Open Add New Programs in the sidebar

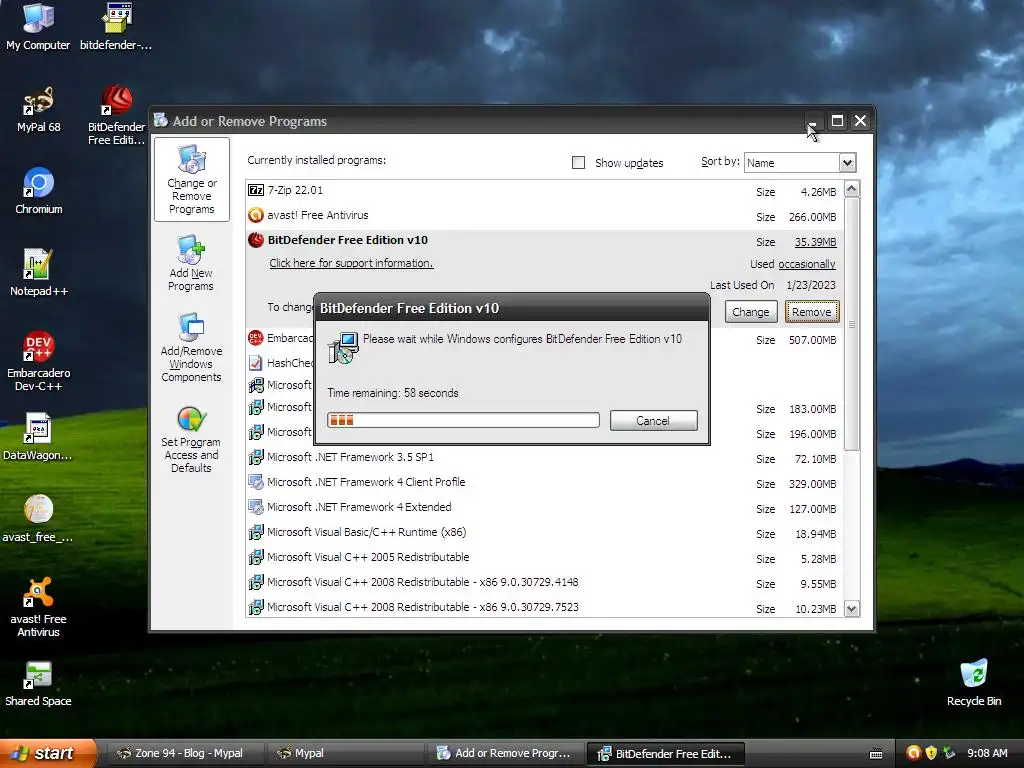coord(191,263)
